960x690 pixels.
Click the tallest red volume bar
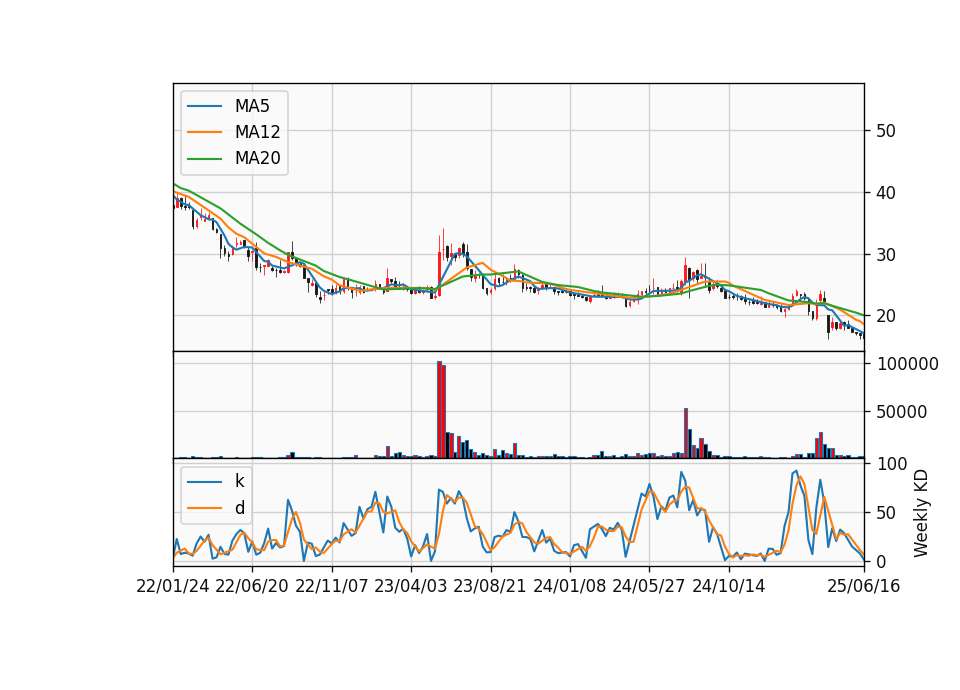(439, 410)
